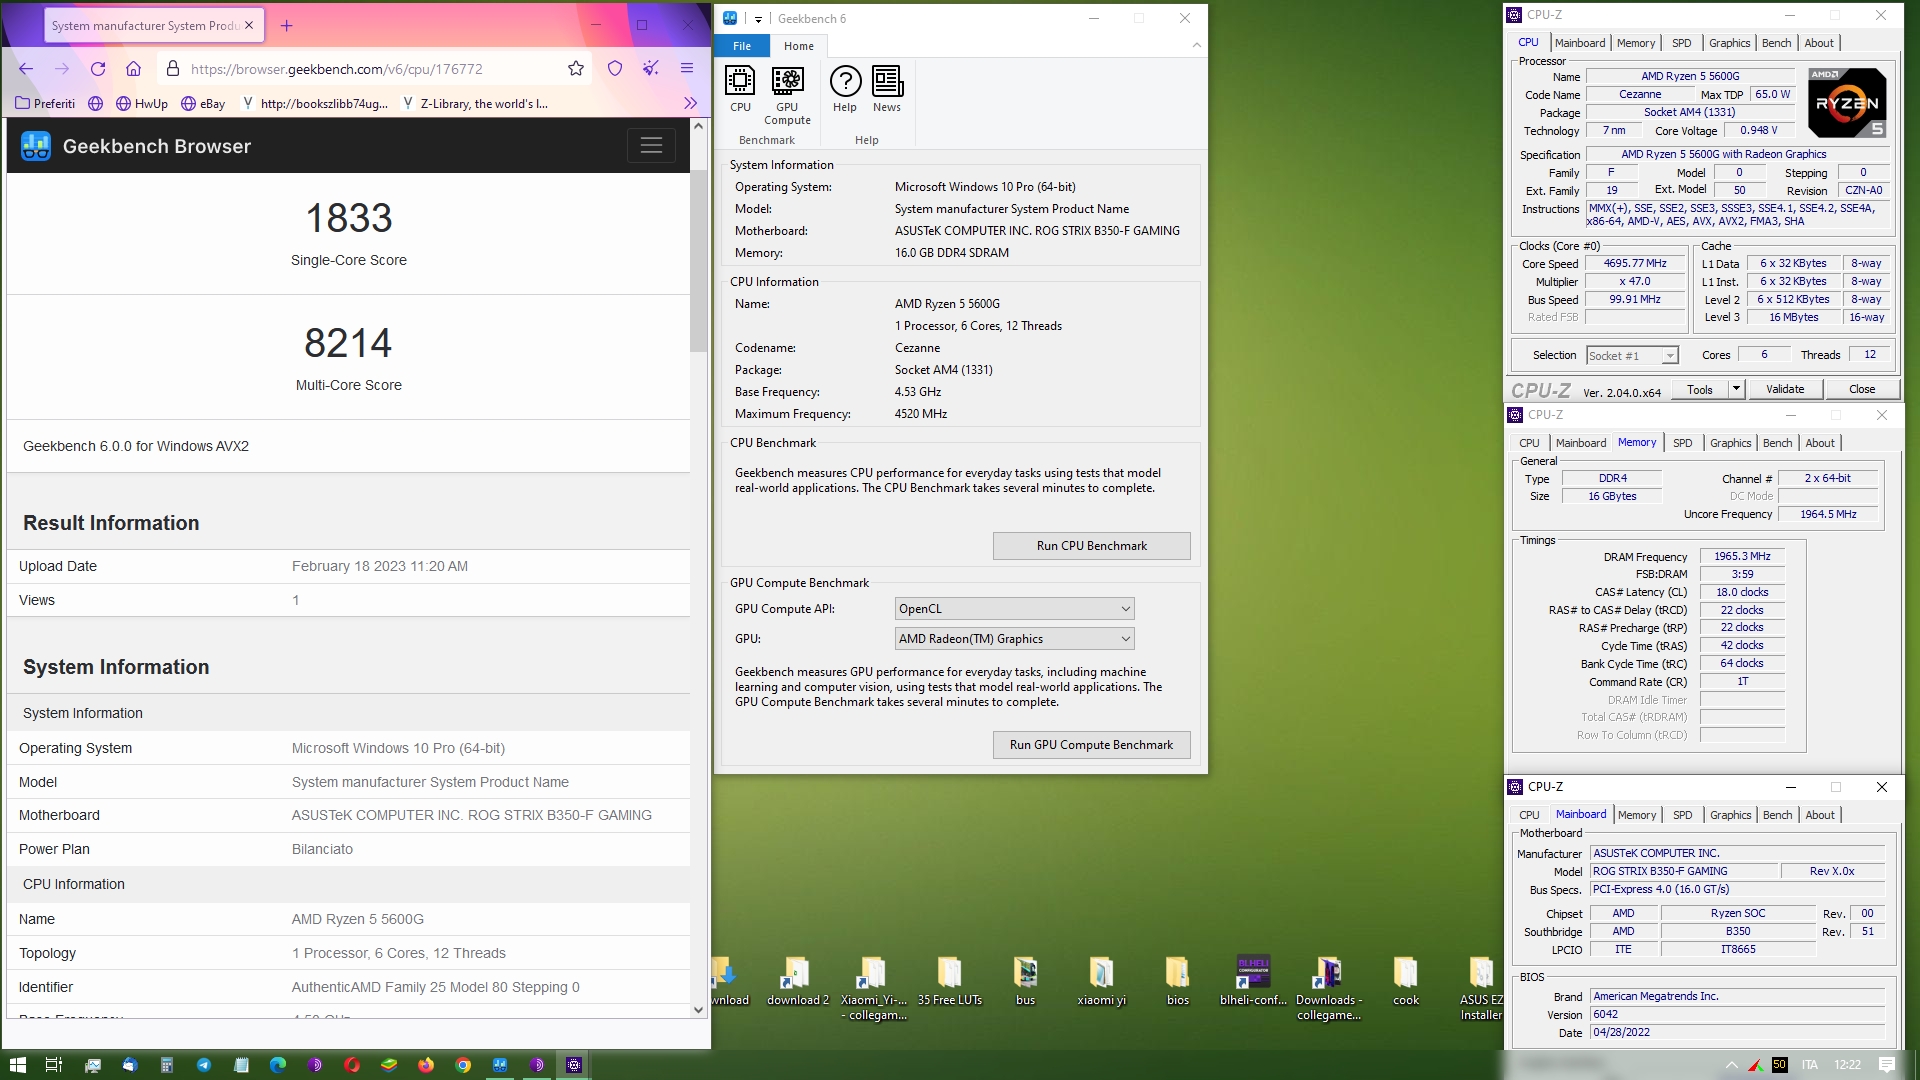The image size is (1920, 1080).
Task: Click the scroll-down arrow of the browser page
Action: (x=698, y=1010)
